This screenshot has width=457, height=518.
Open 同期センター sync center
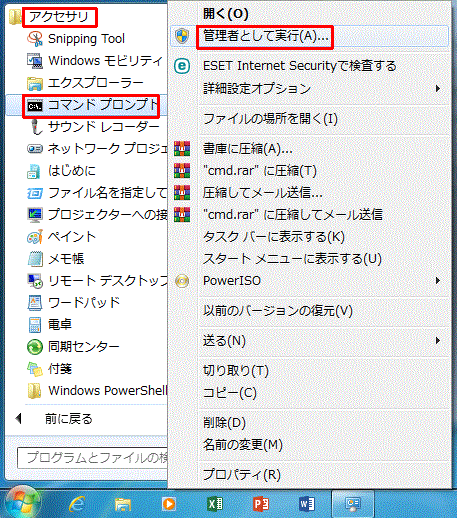[73, 347]
